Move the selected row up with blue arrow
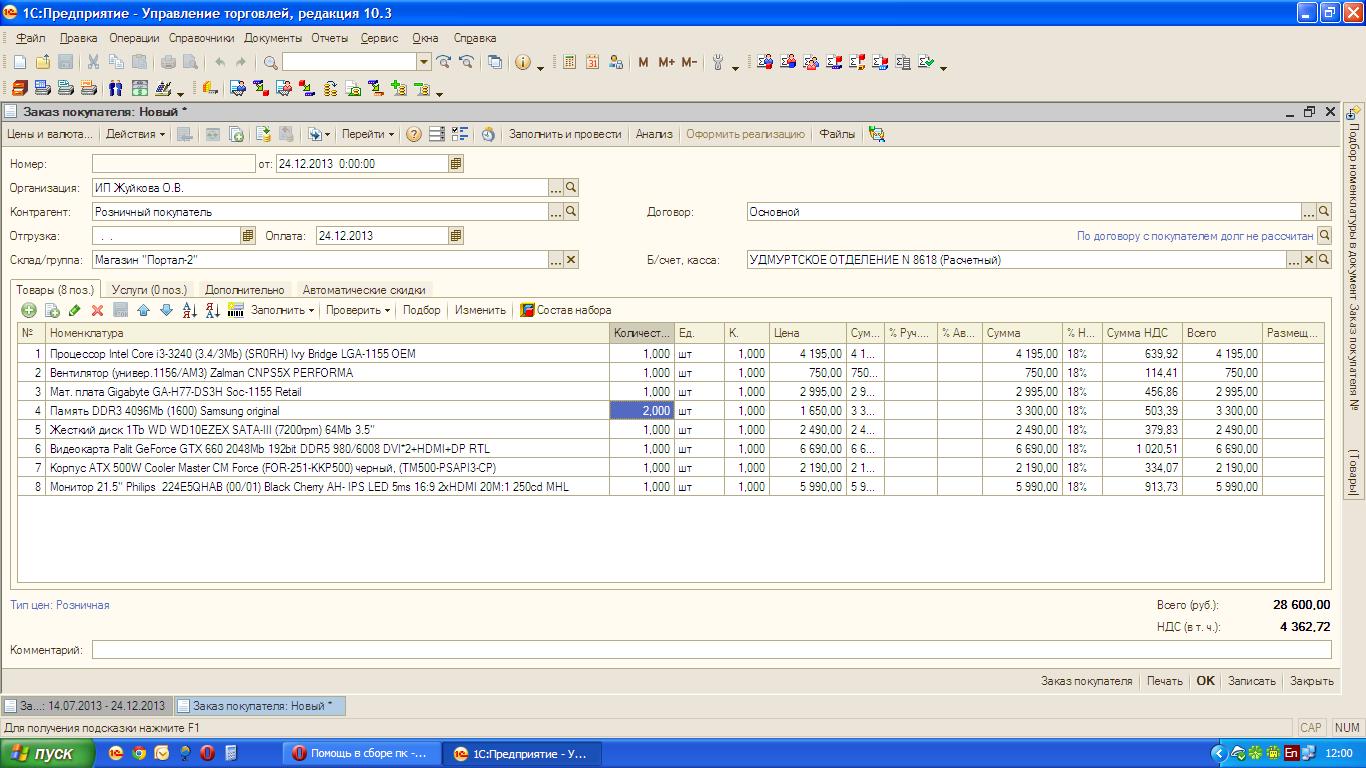This screenshot has width=1366, height=768. pos(143,311)
